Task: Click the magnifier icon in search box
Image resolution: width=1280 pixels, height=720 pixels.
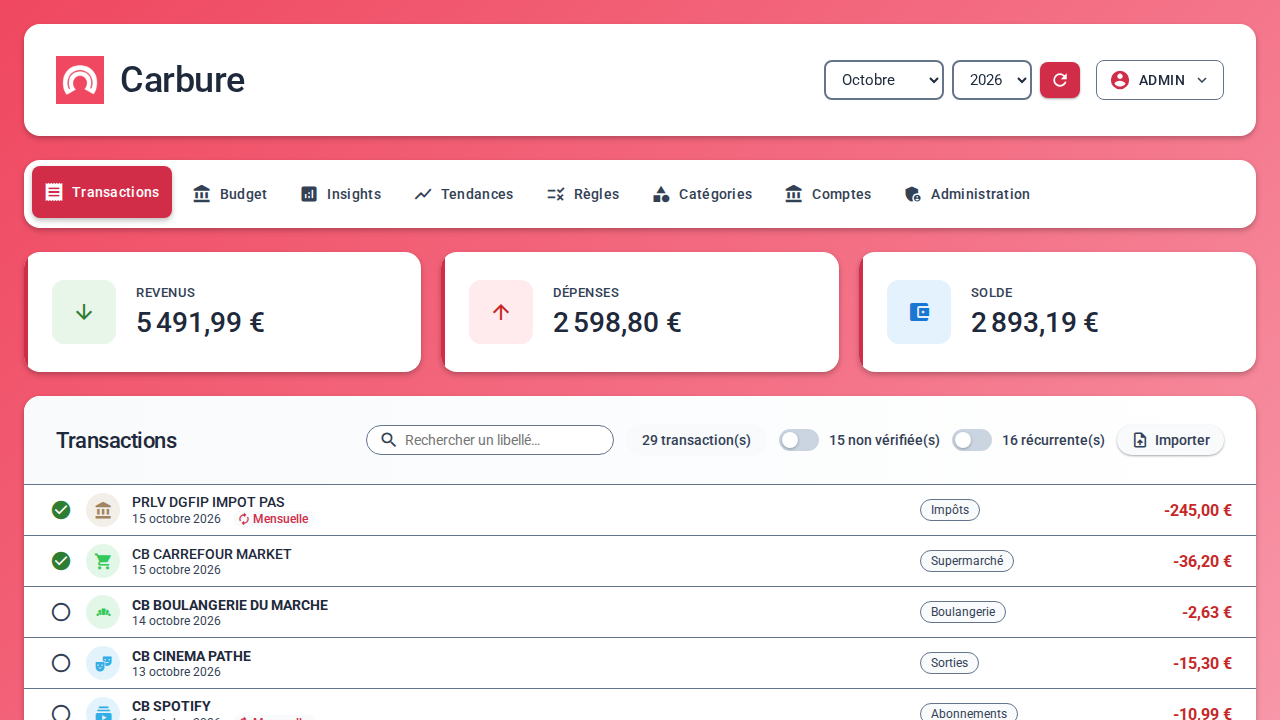Action: click(x=389, y=440)
